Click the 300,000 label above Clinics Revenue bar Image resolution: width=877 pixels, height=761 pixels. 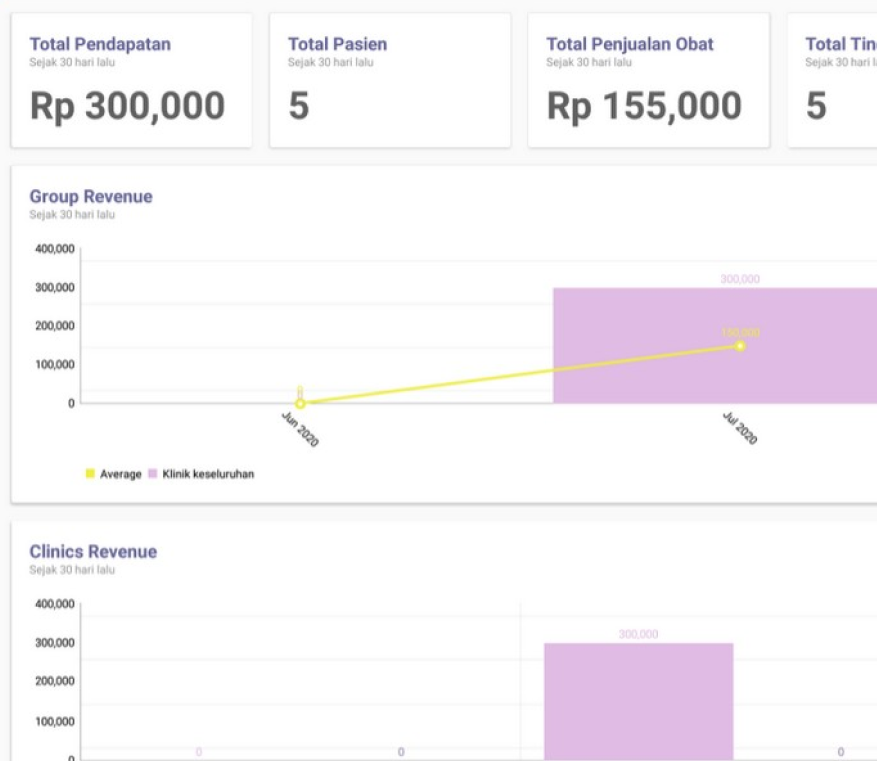tap(638, 634)
